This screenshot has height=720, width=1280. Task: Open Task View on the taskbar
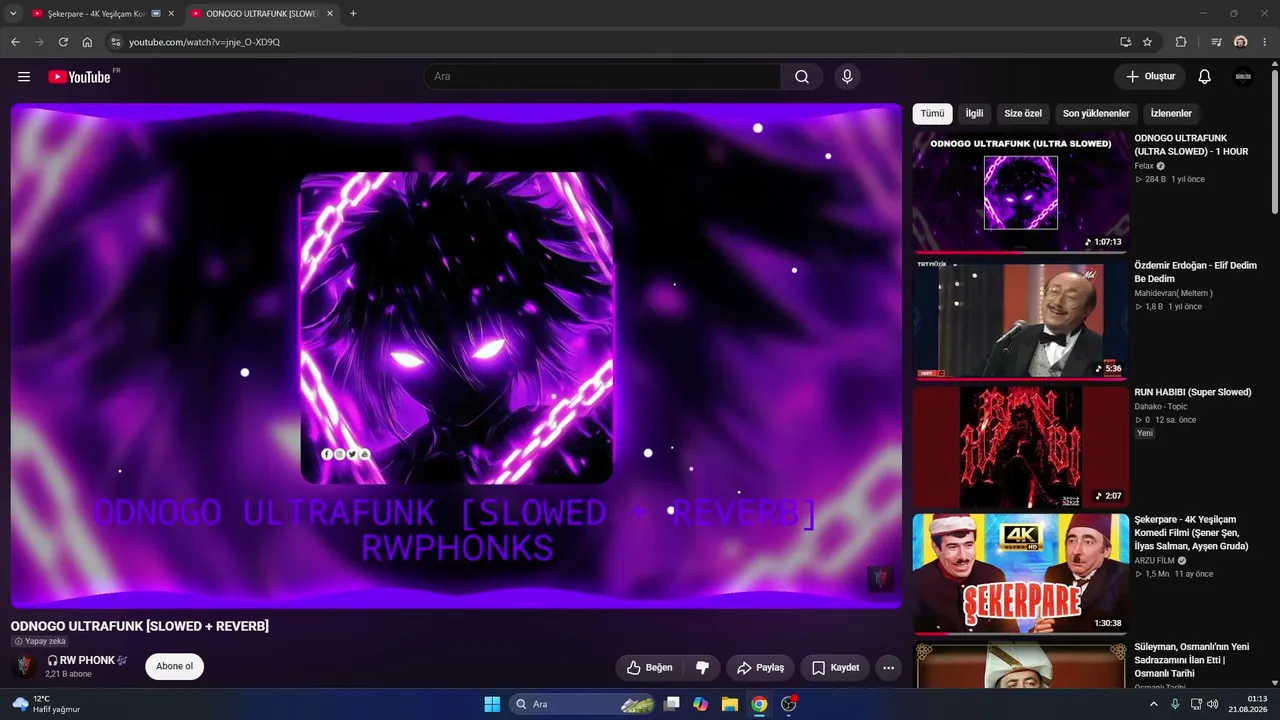coord(672,704)
